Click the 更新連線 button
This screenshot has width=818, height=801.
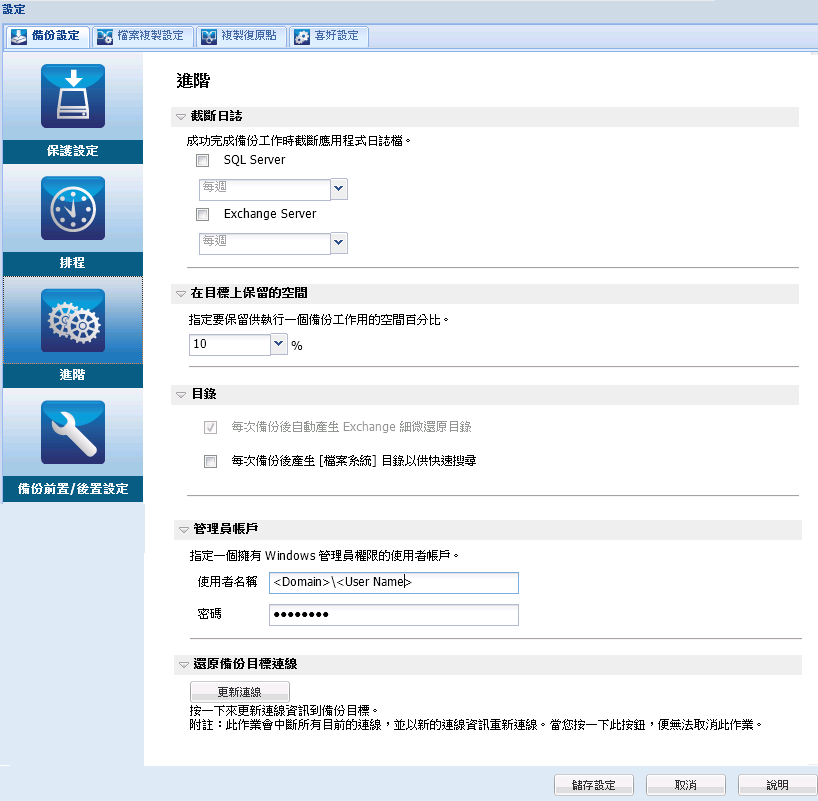(x=239, y=692)
